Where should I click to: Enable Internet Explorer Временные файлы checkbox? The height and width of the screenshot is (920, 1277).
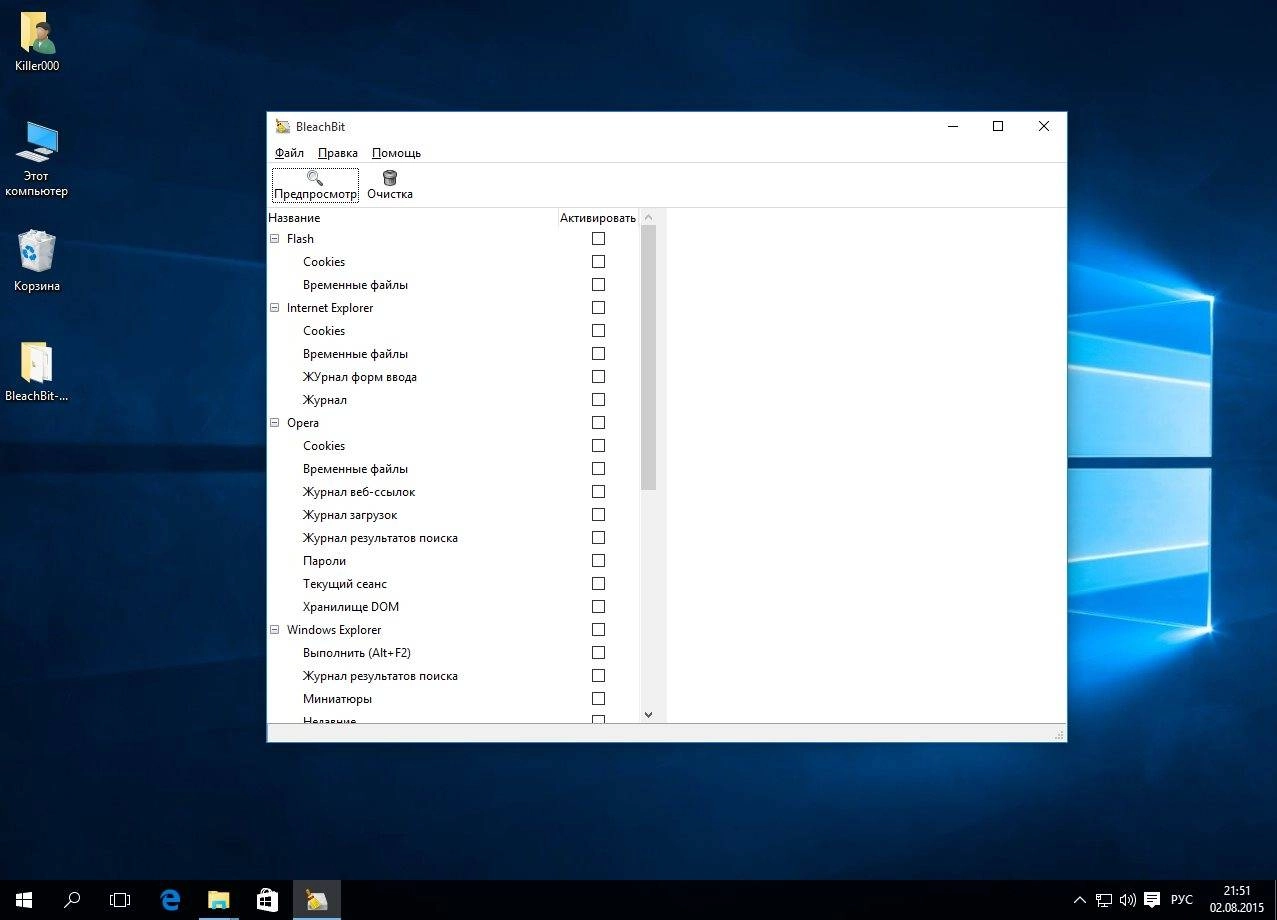point(598,354)
